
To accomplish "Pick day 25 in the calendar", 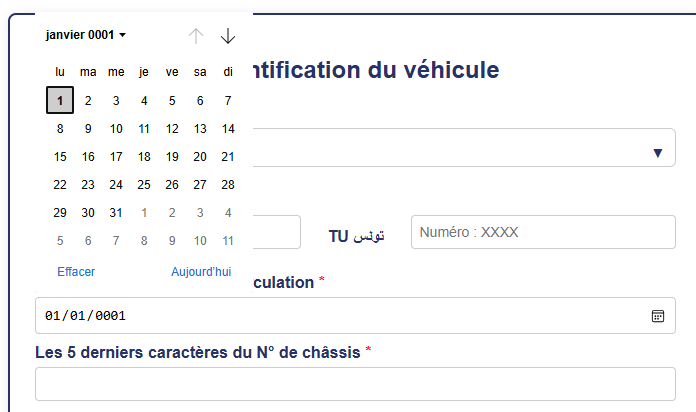I will pos(144,184).
